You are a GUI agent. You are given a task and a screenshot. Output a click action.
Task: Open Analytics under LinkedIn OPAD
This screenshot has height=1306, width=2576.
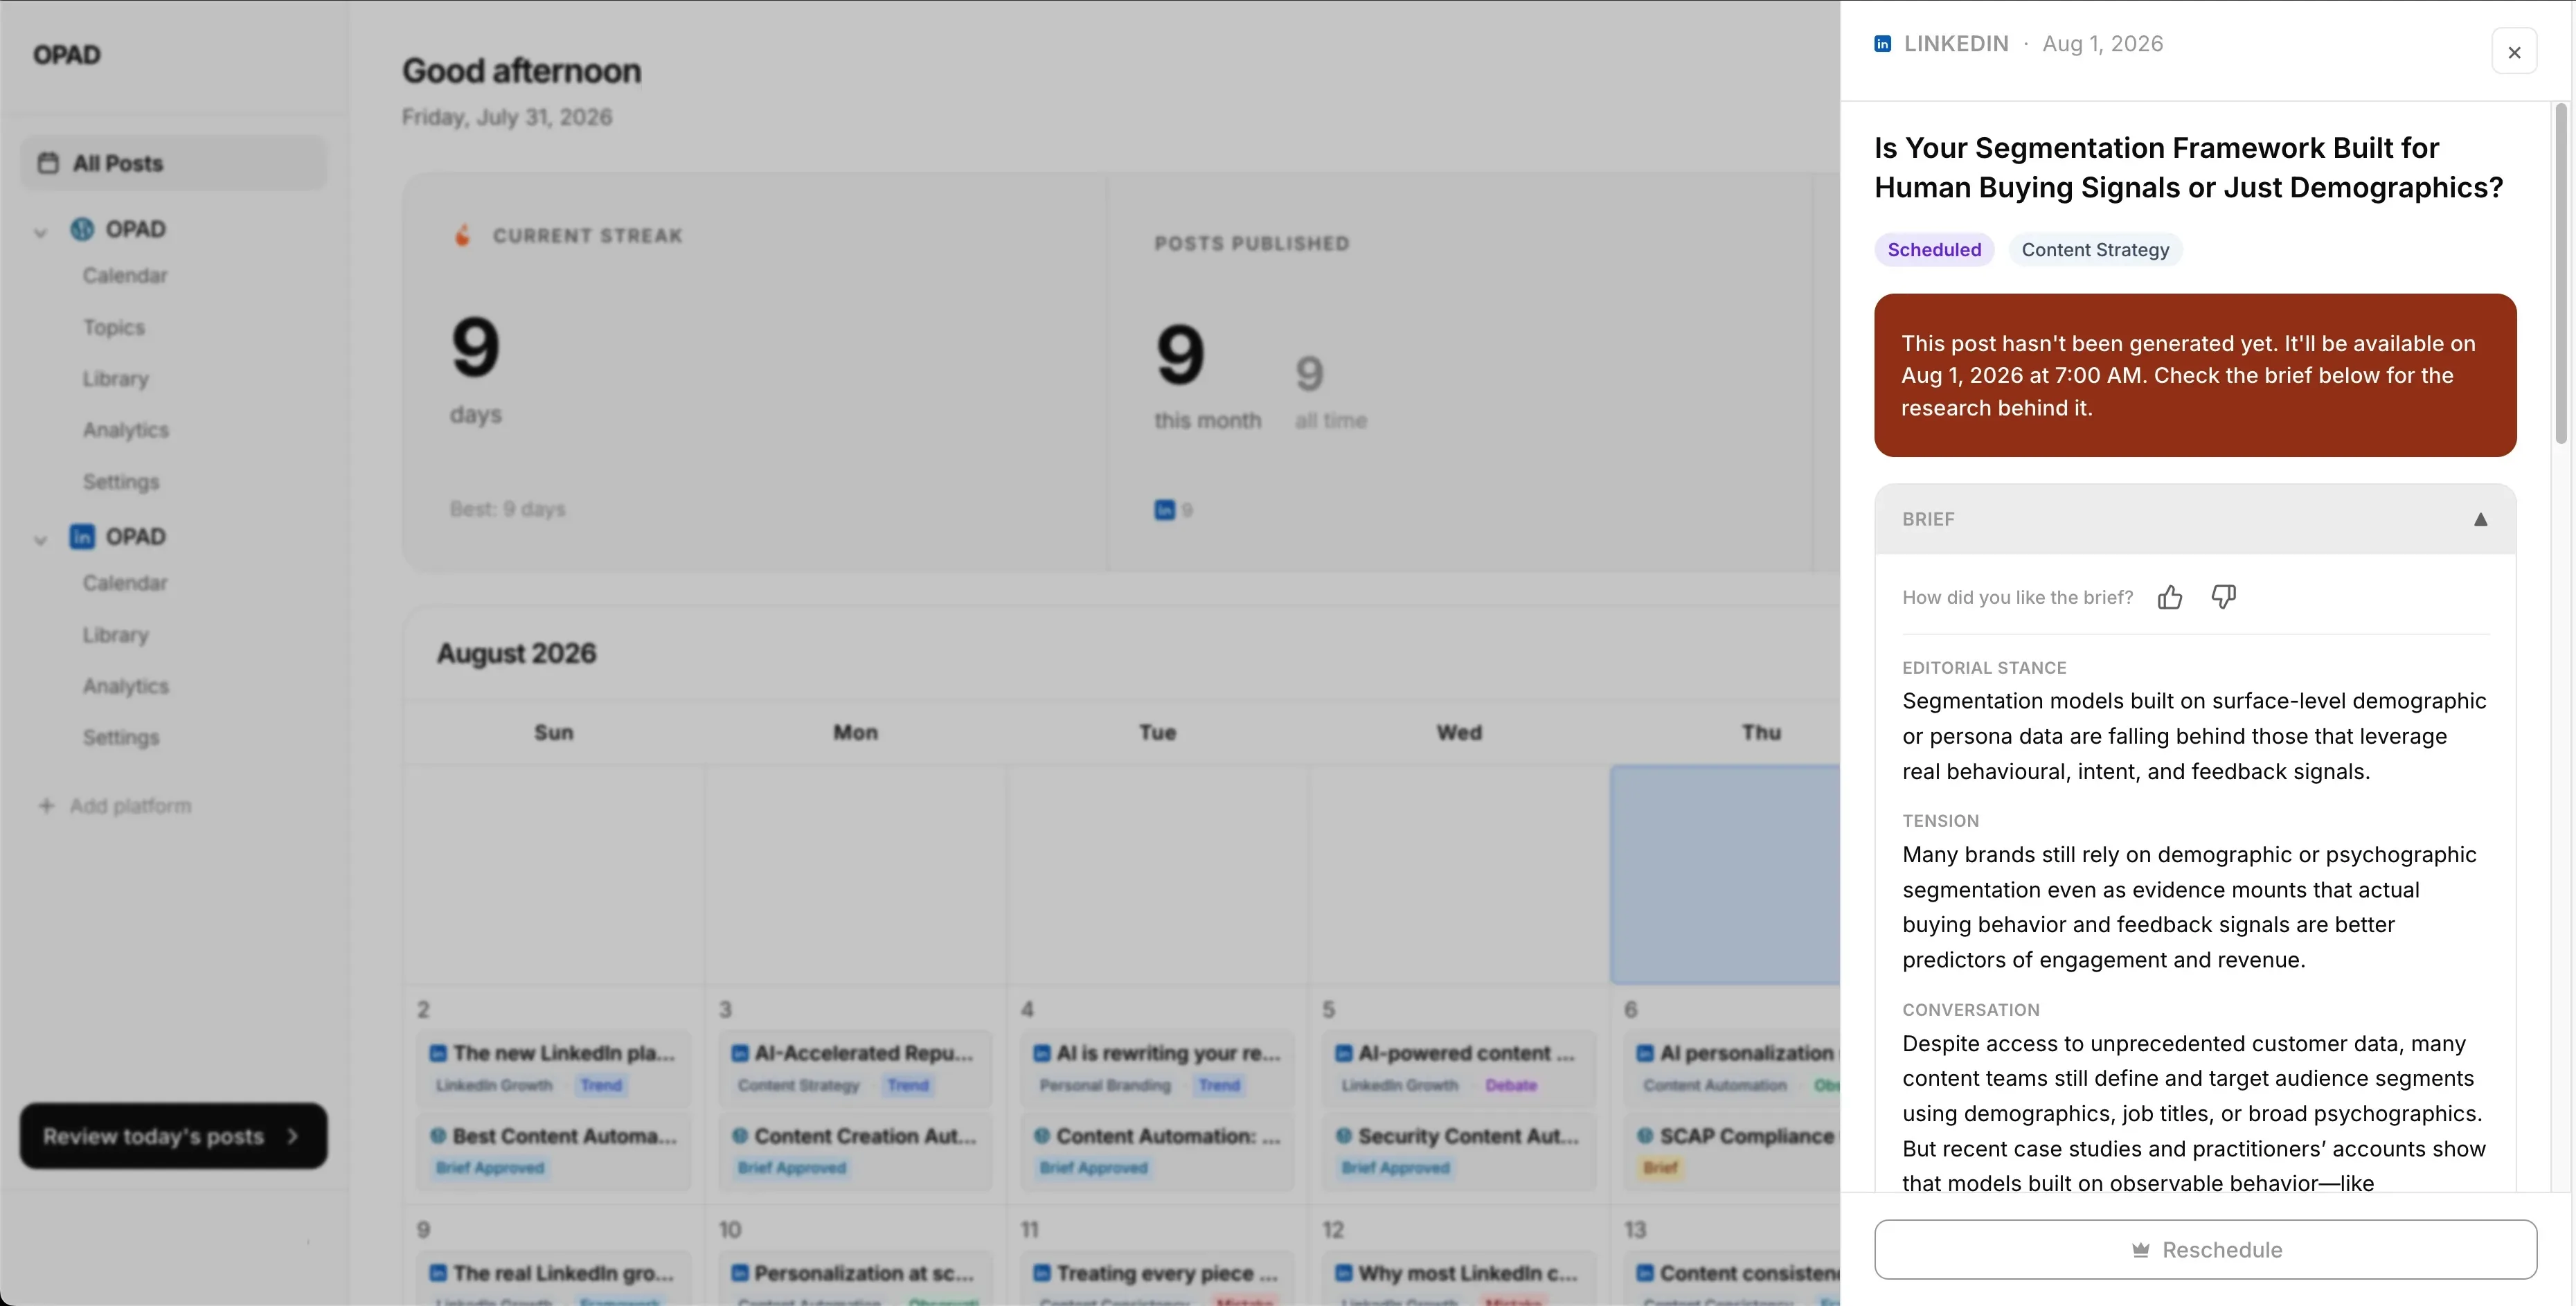tap(126, 686)
